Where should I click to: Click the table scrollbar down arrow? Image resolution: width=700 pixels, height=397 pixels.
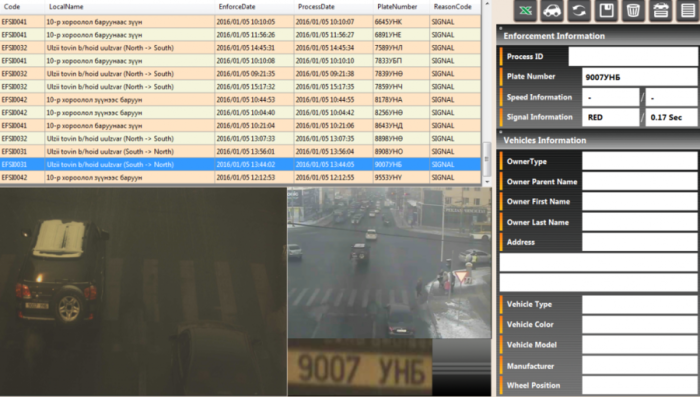(487, 182)
